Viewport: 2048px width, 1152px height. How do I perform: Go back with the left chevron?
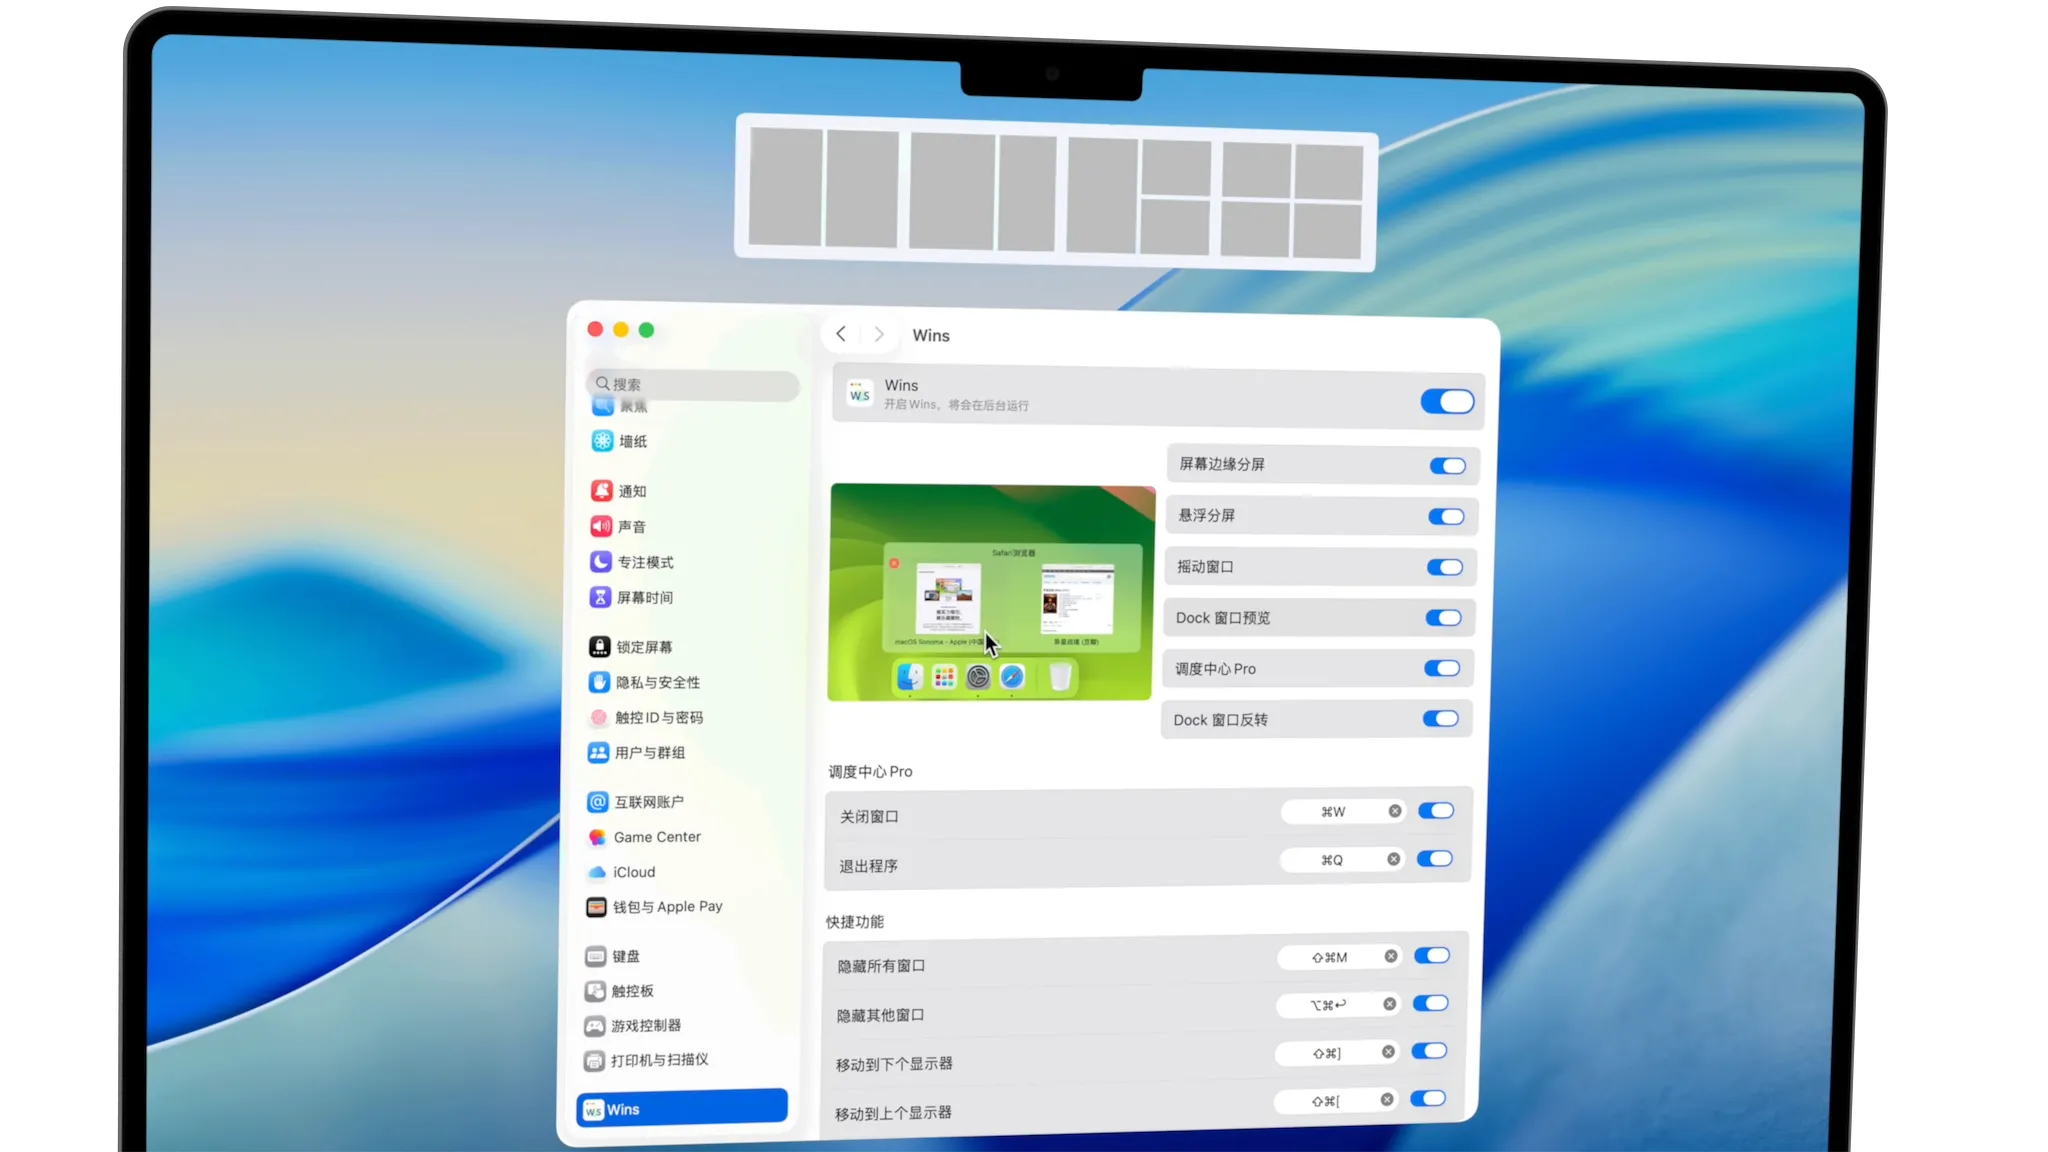click(x=841, y=334)
